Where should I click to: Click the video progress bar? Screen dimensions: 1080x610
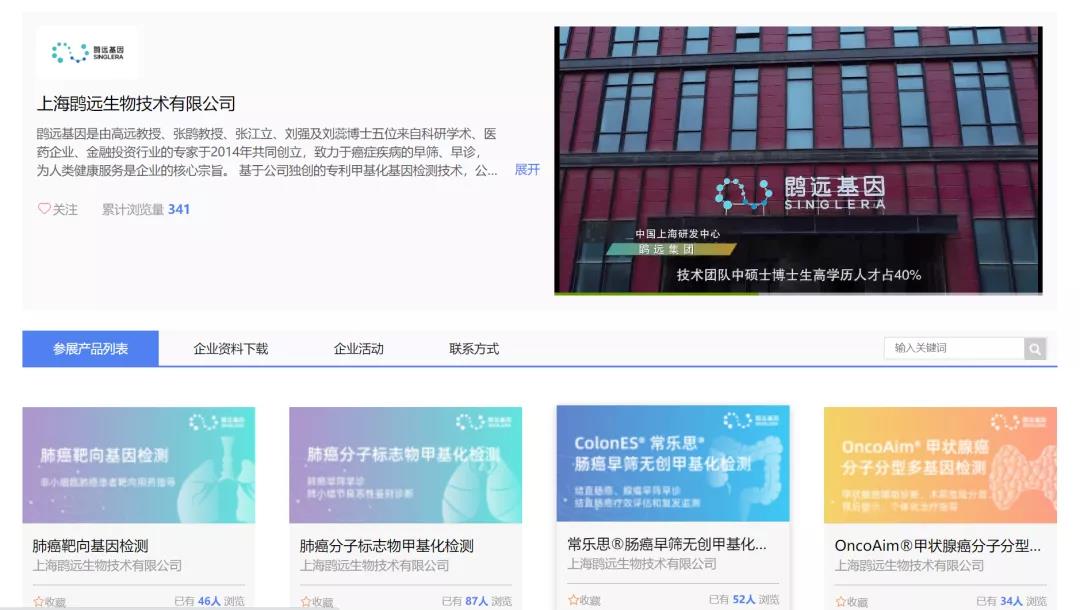(798, 293)
